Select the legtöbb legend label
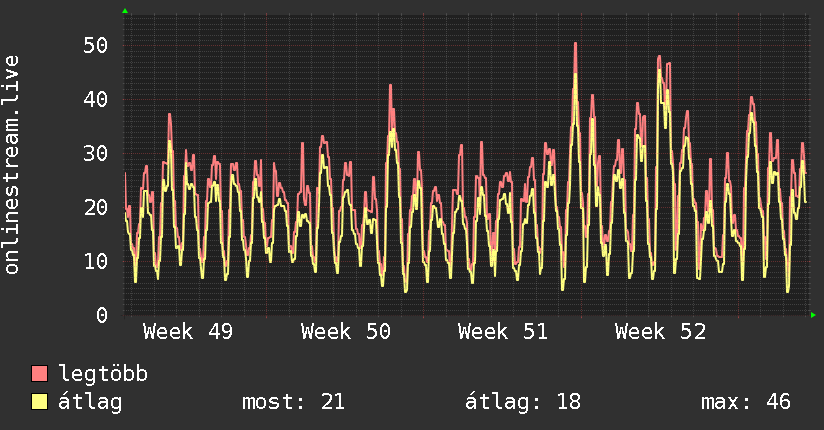Screen dimensions: 824x430 (x=103, y=375)
